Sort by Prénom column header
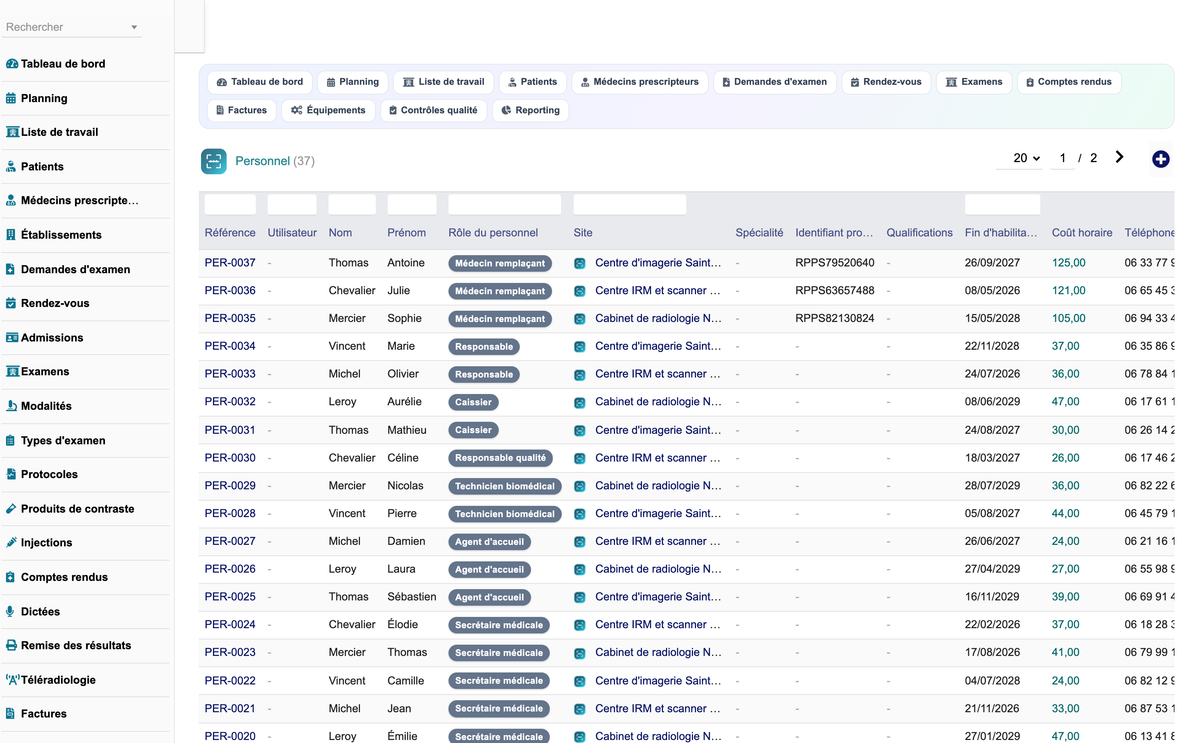This screenshot has width=1200, height=743. tap(407, 233)
